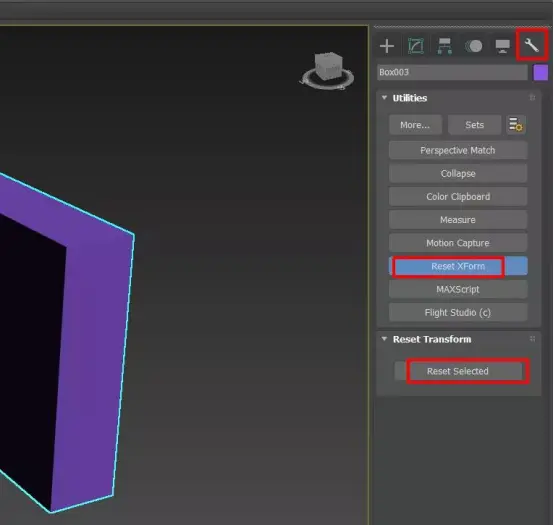Open the Motion panel icon
Viewport: 554px width, 525px height.
473,46
